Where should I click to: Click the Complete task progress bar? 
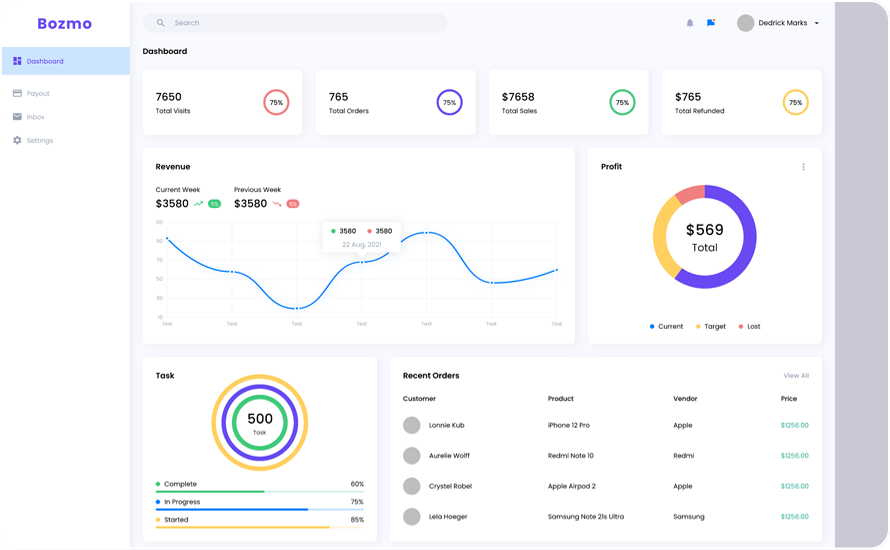coord(259,492)
